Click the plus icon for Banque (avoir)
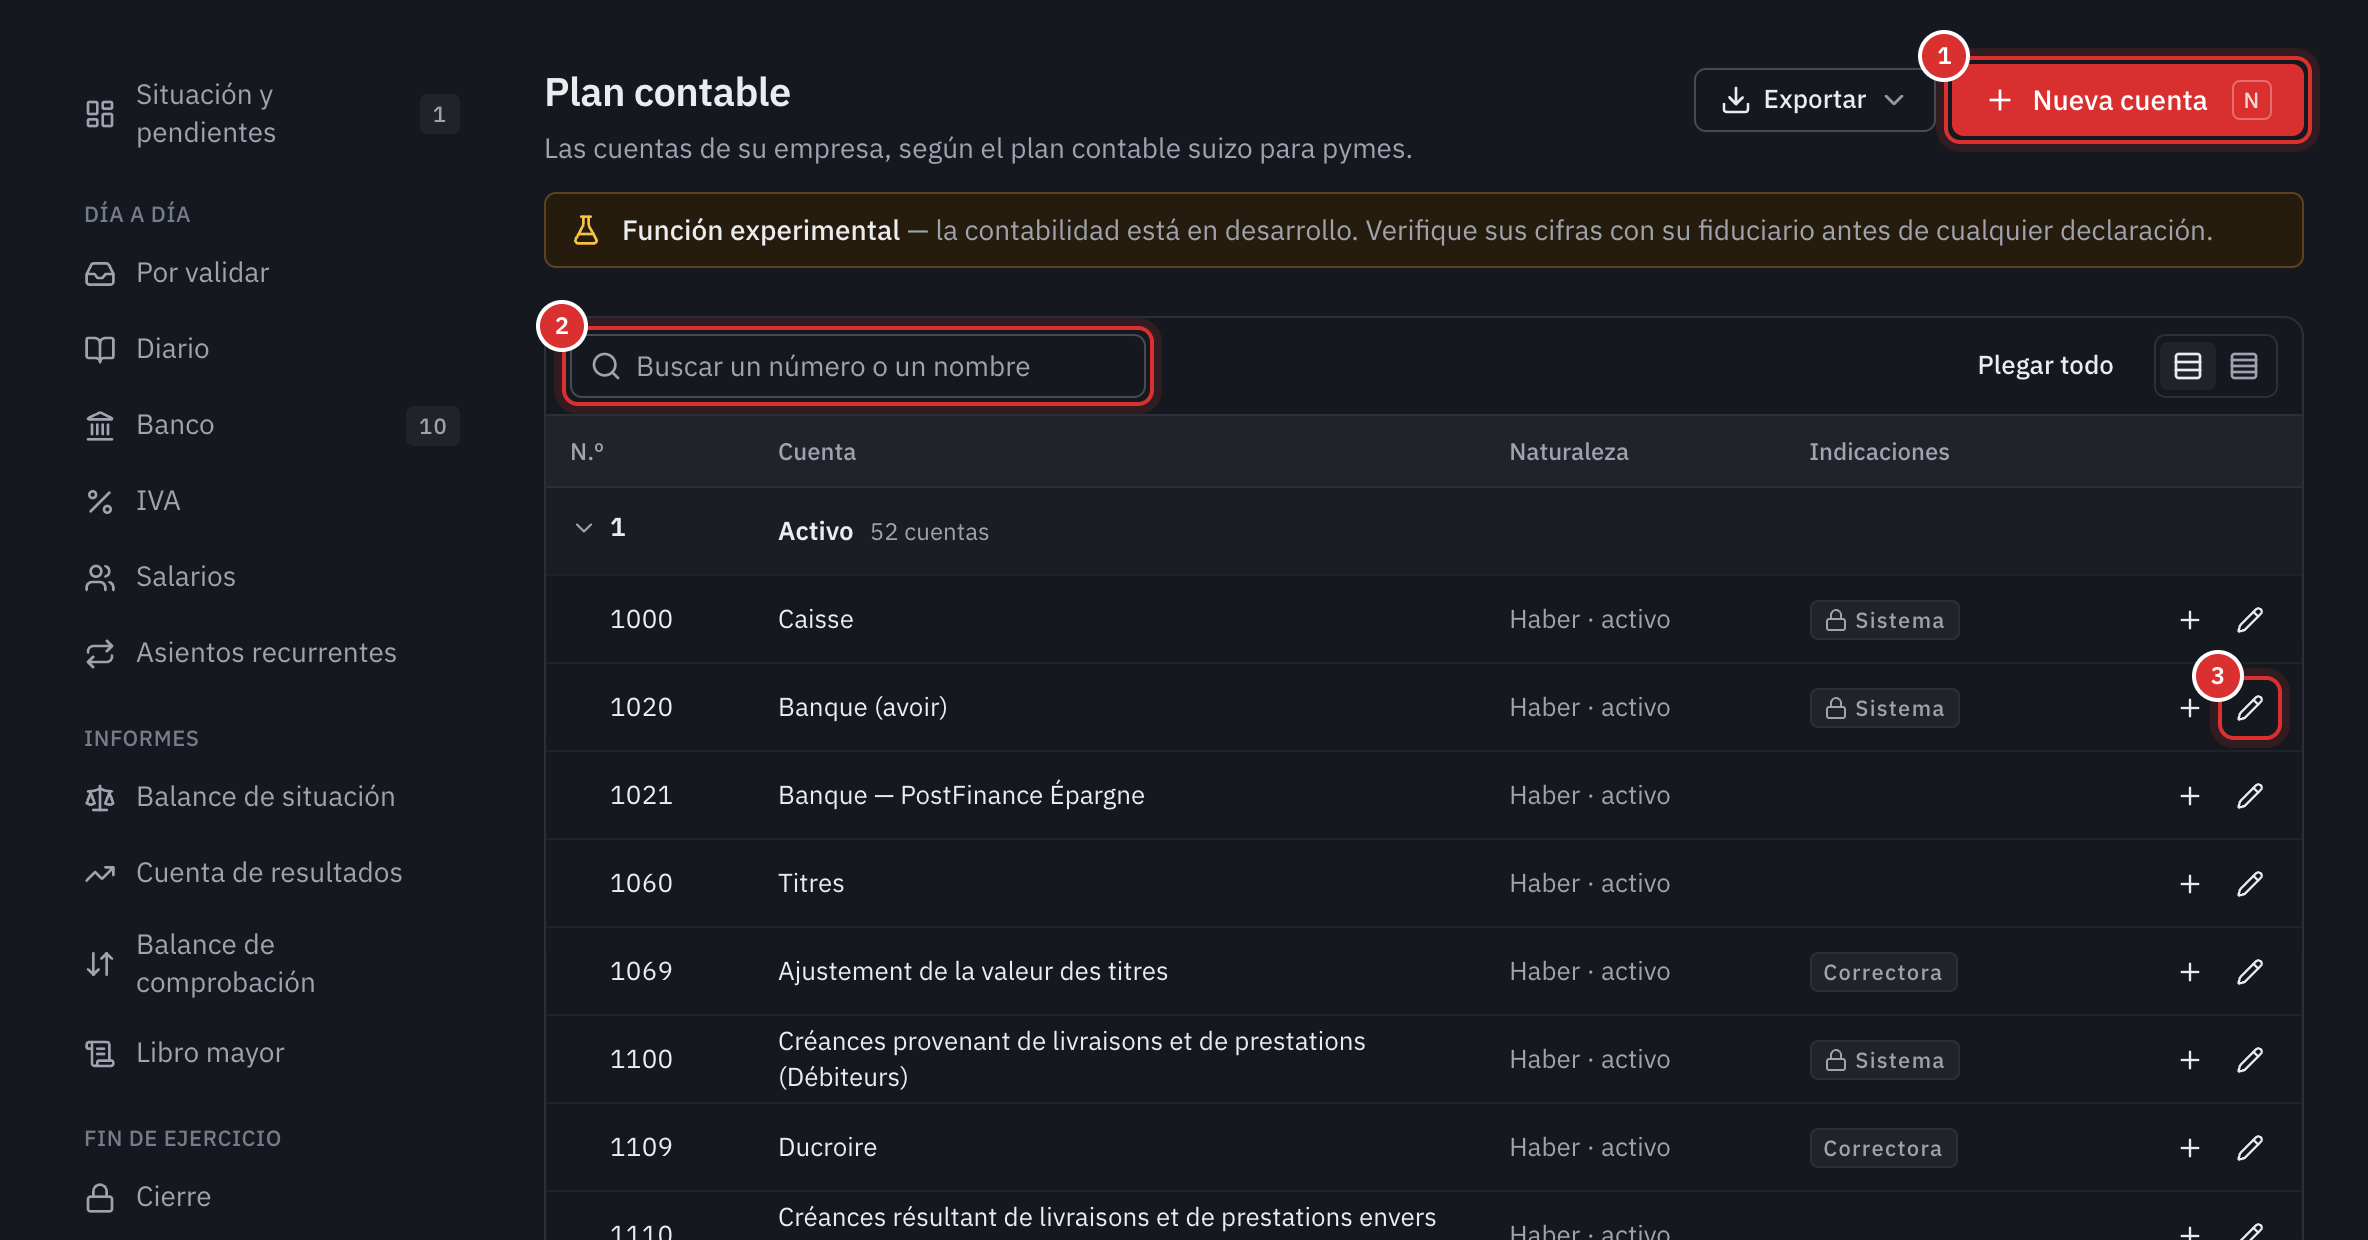This screenshot has width=2368, height=1240. tap(2190, 708)
